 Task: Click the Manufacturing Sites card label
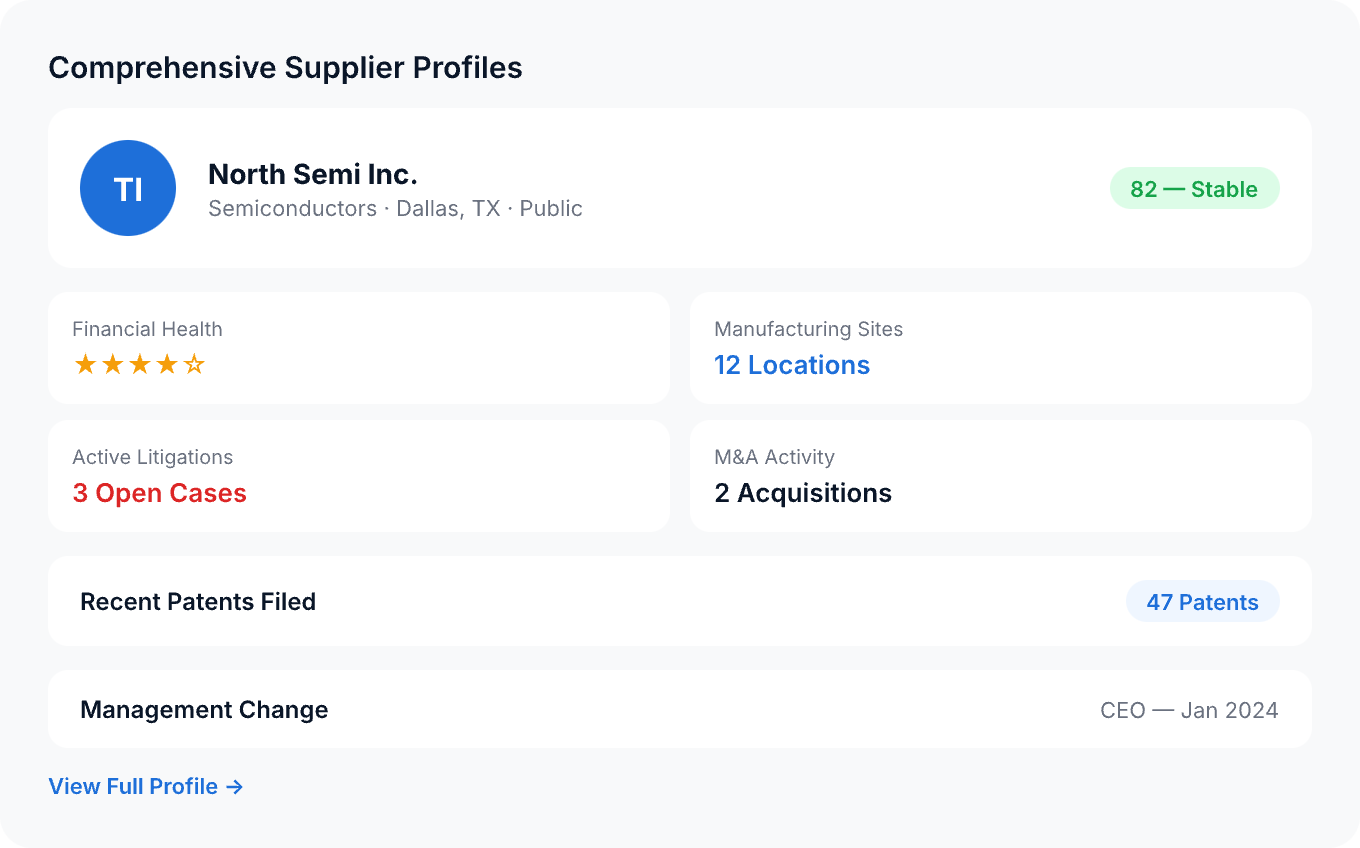[808, 329]
